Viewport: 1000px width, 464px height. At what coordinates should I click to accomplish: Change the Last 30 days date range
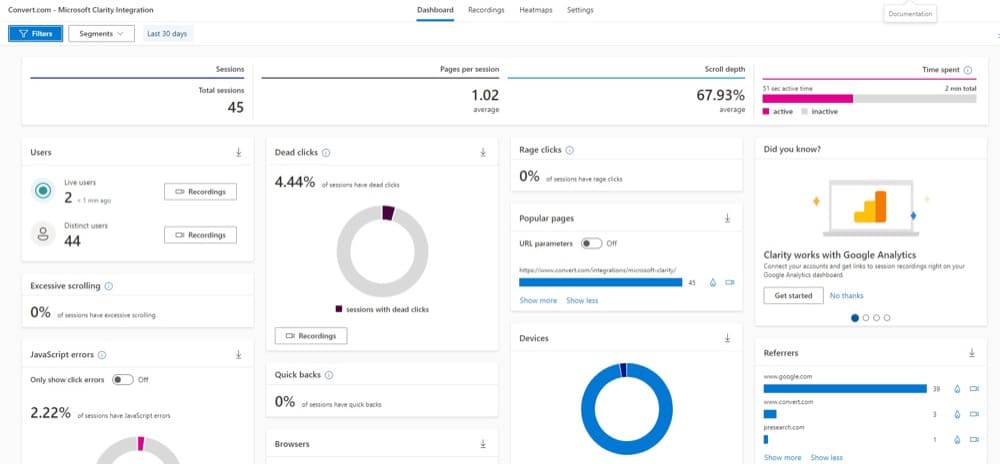(167, 34)
